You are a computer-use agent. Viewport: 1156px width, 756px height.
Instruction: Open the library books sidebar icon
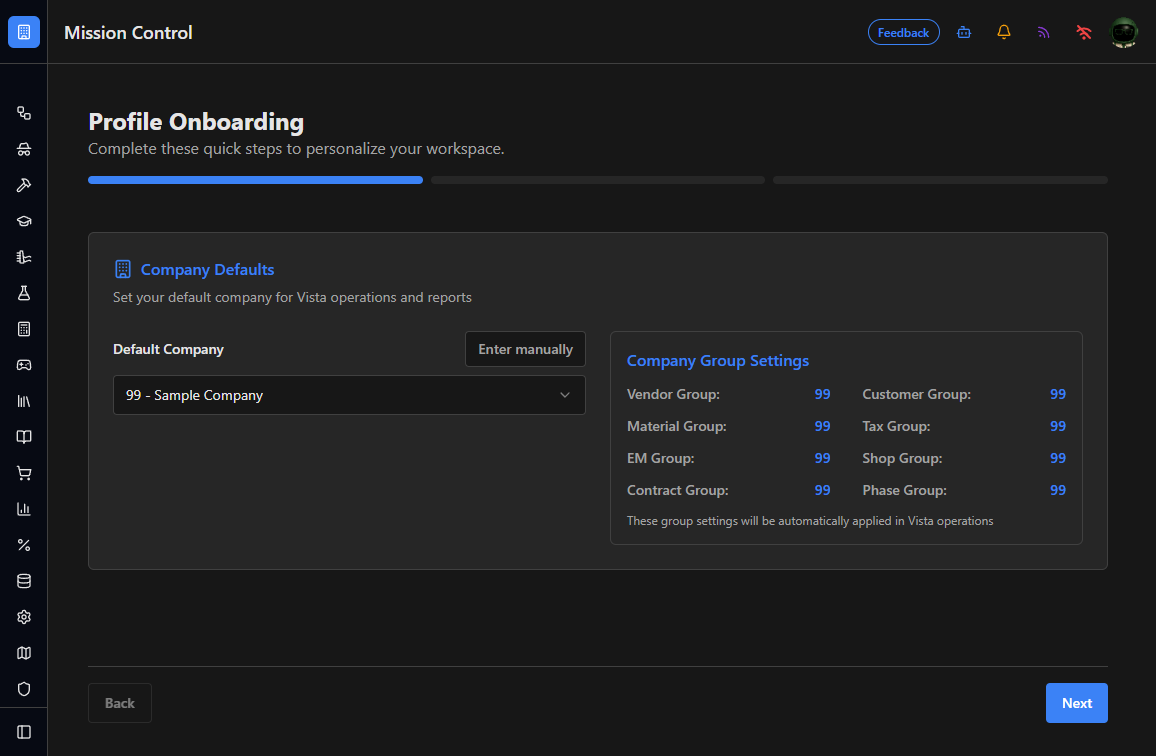24,401
